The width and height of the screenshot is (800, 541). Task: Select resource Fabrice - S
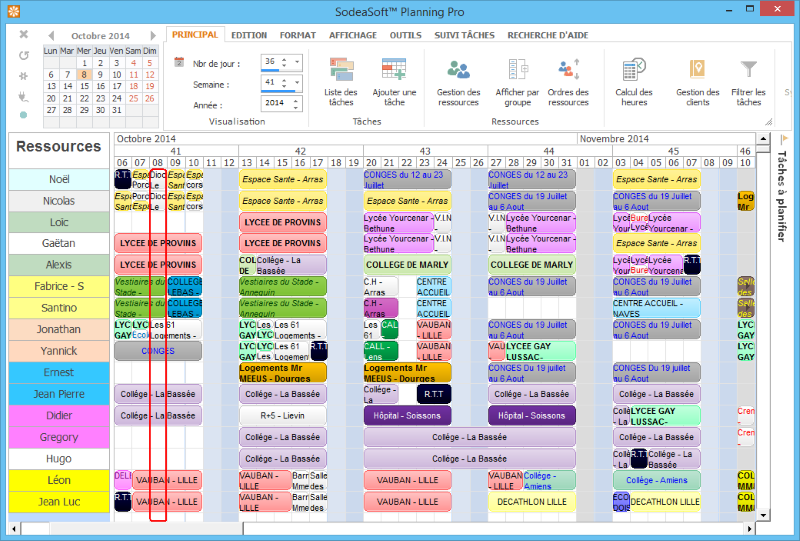tap(59, 286)
